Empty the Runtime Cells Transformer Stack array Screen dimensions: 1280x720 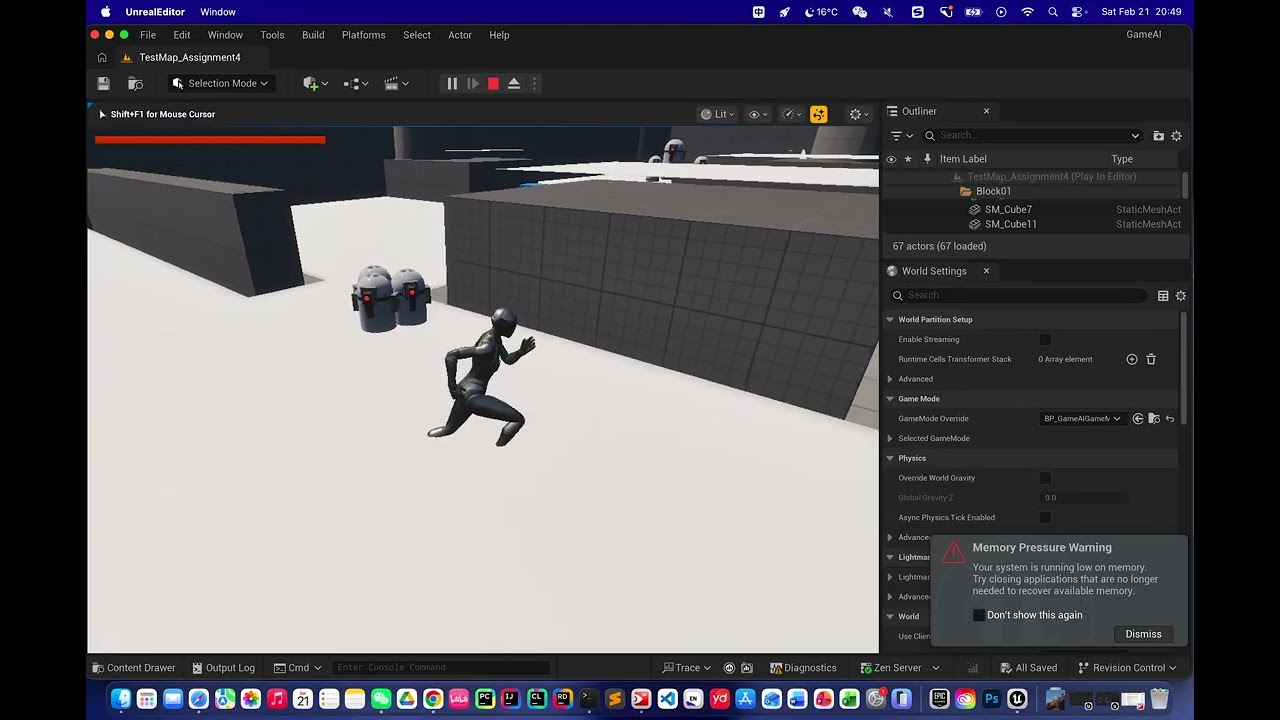pyautogui.click(x=1151, y=359)
